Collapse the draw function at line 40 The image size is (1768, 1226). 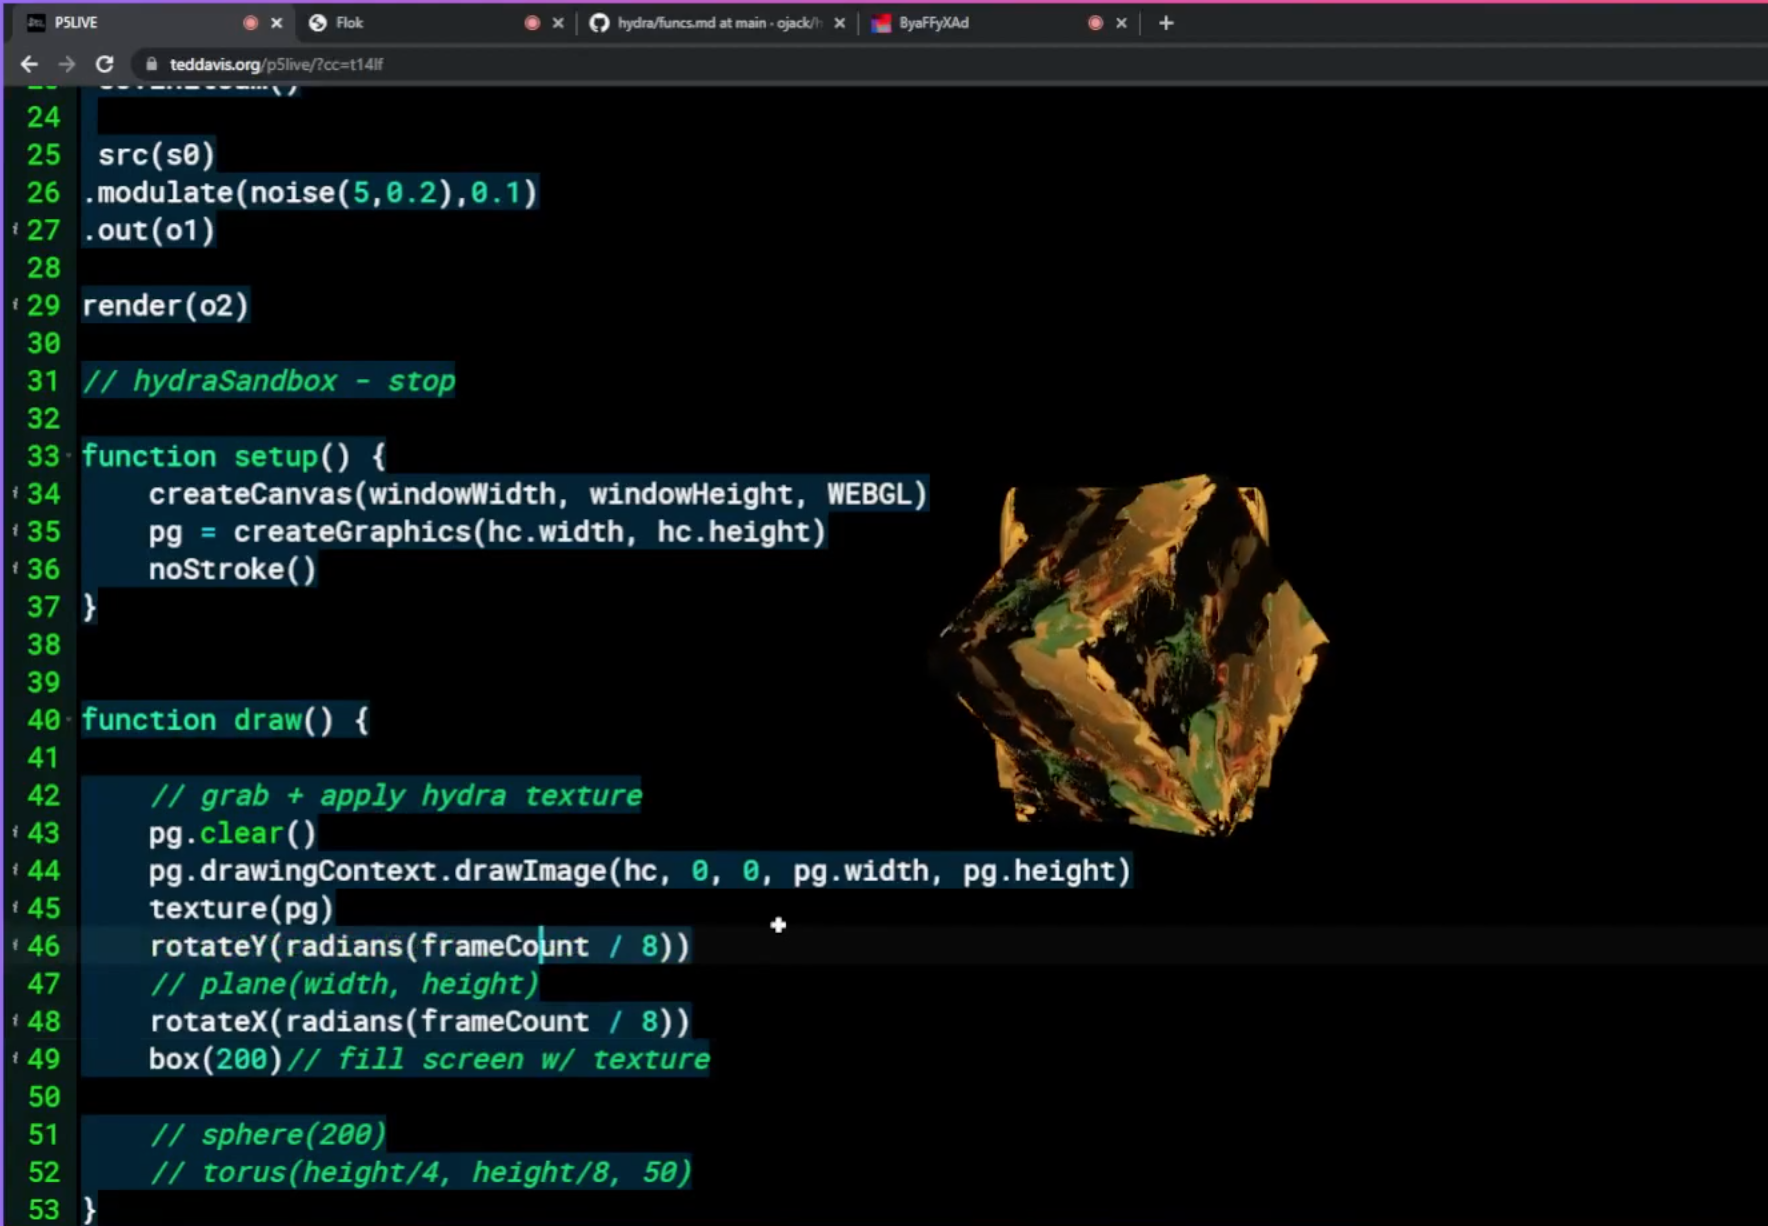(68, 720)
